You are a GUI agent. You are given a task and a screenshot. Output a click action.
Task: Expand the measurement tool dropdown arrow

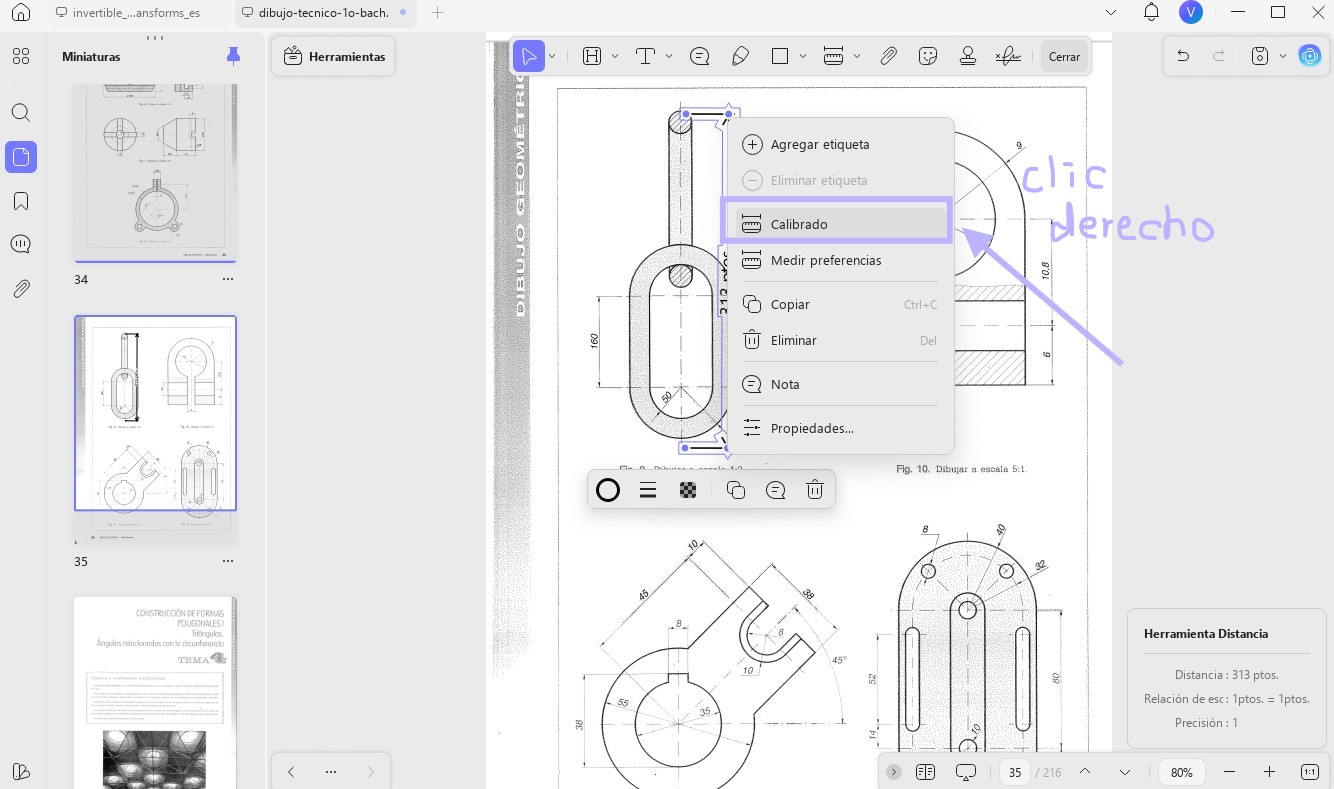click(856, 56)
